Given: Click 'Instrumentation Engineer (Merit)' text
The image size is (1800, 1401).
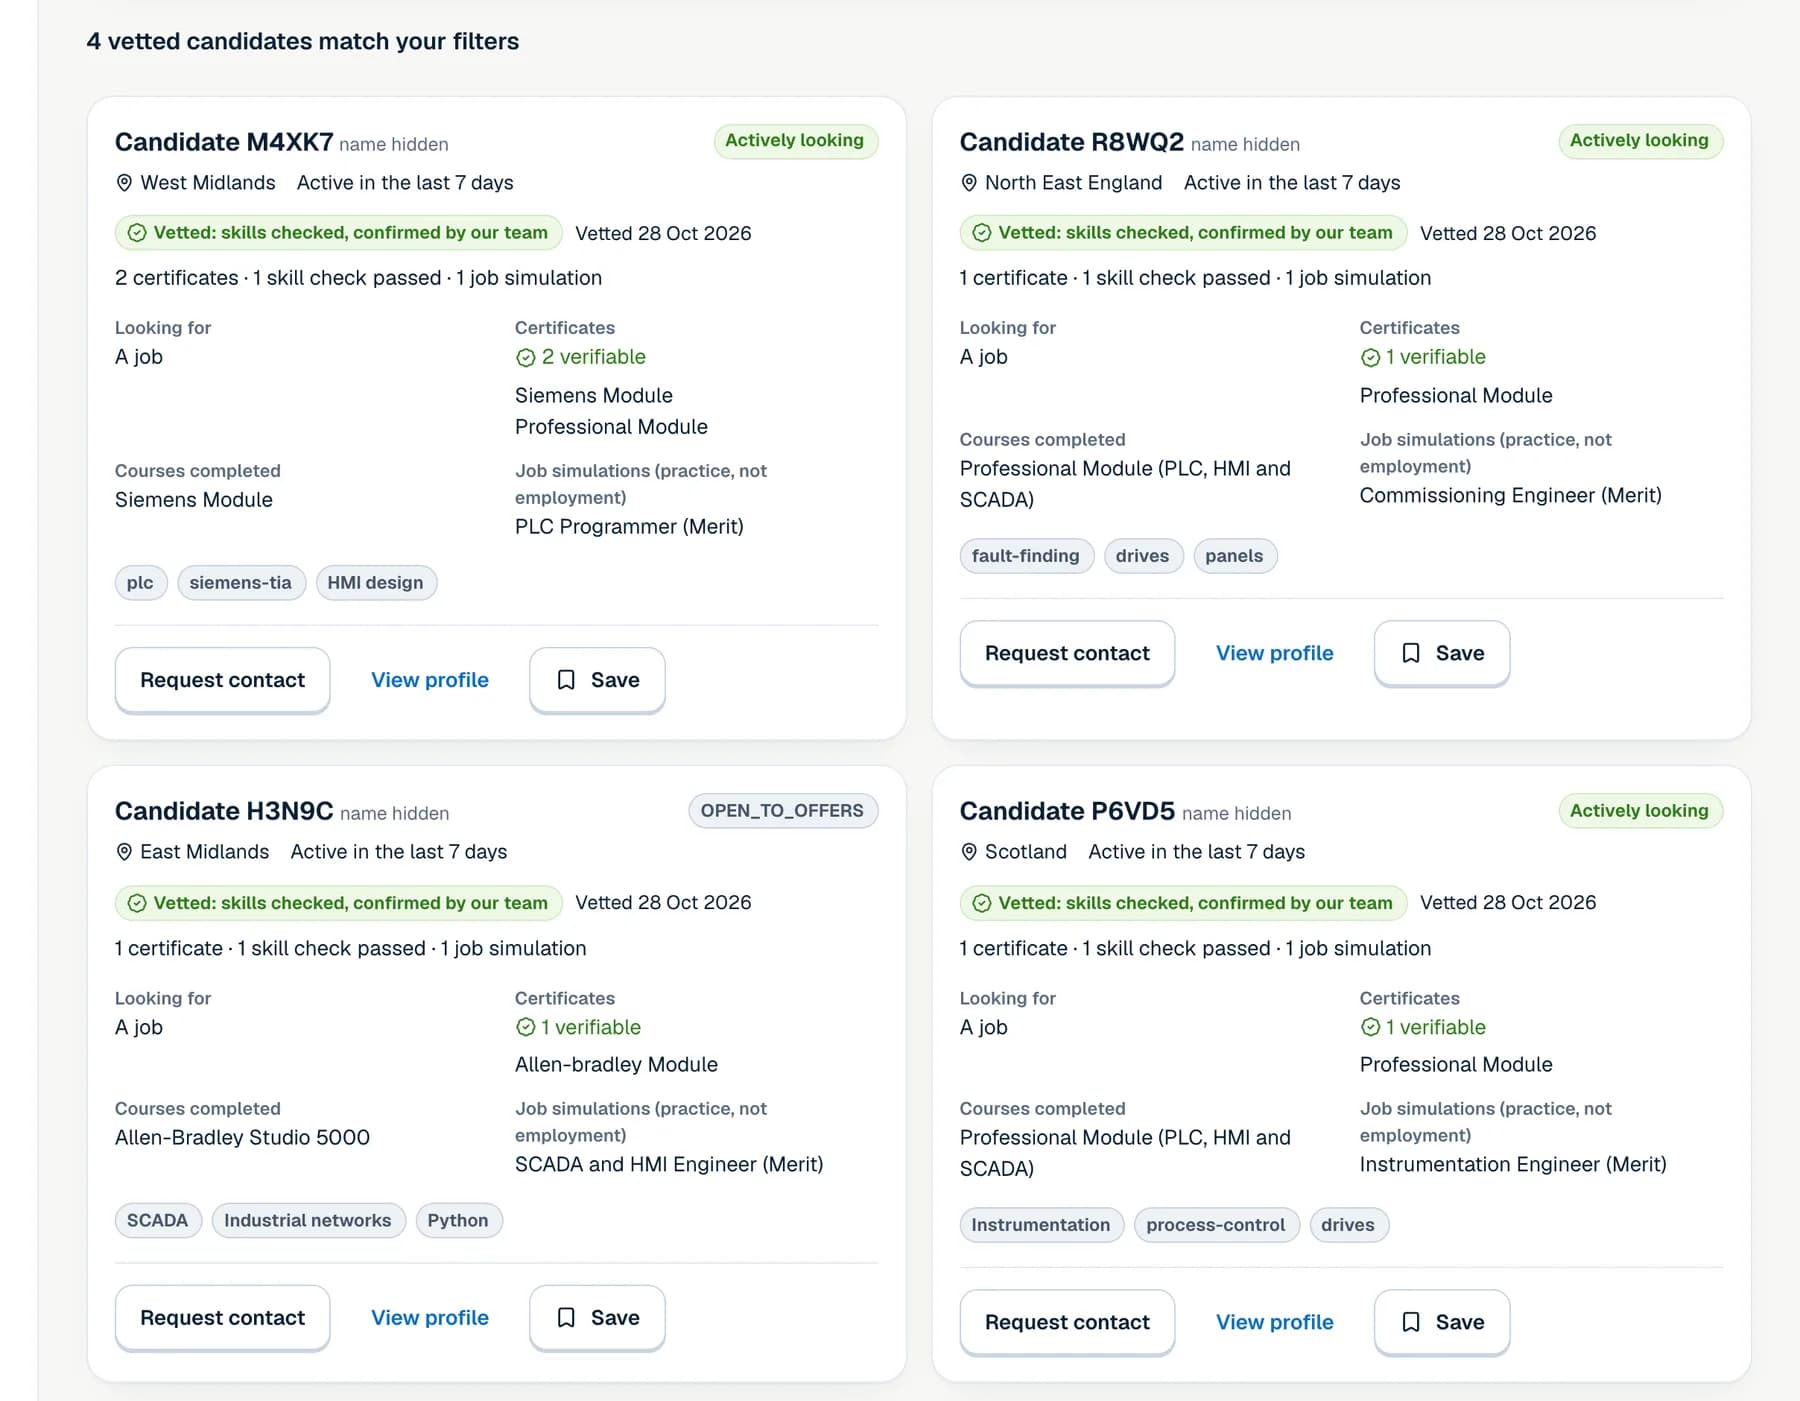Looking at the screenshot, I should (x=1513, y=1165).
